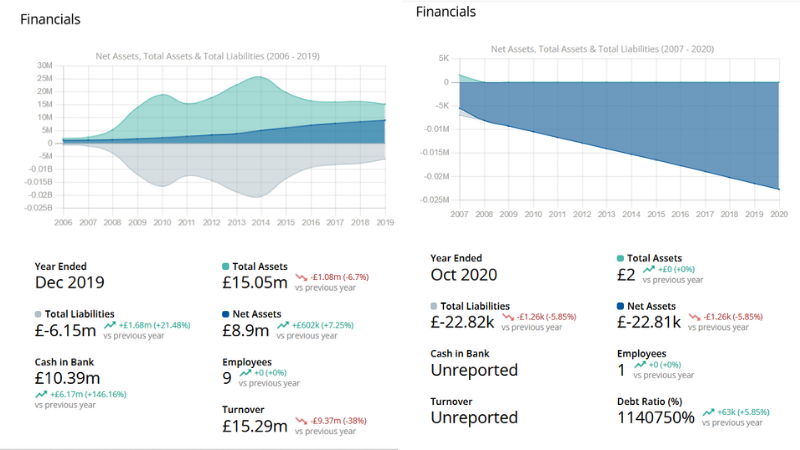Click trend arrow beside the 1 Employees figure
The height and width of the screenshot is (450, 800).
[x=636, y=364]
